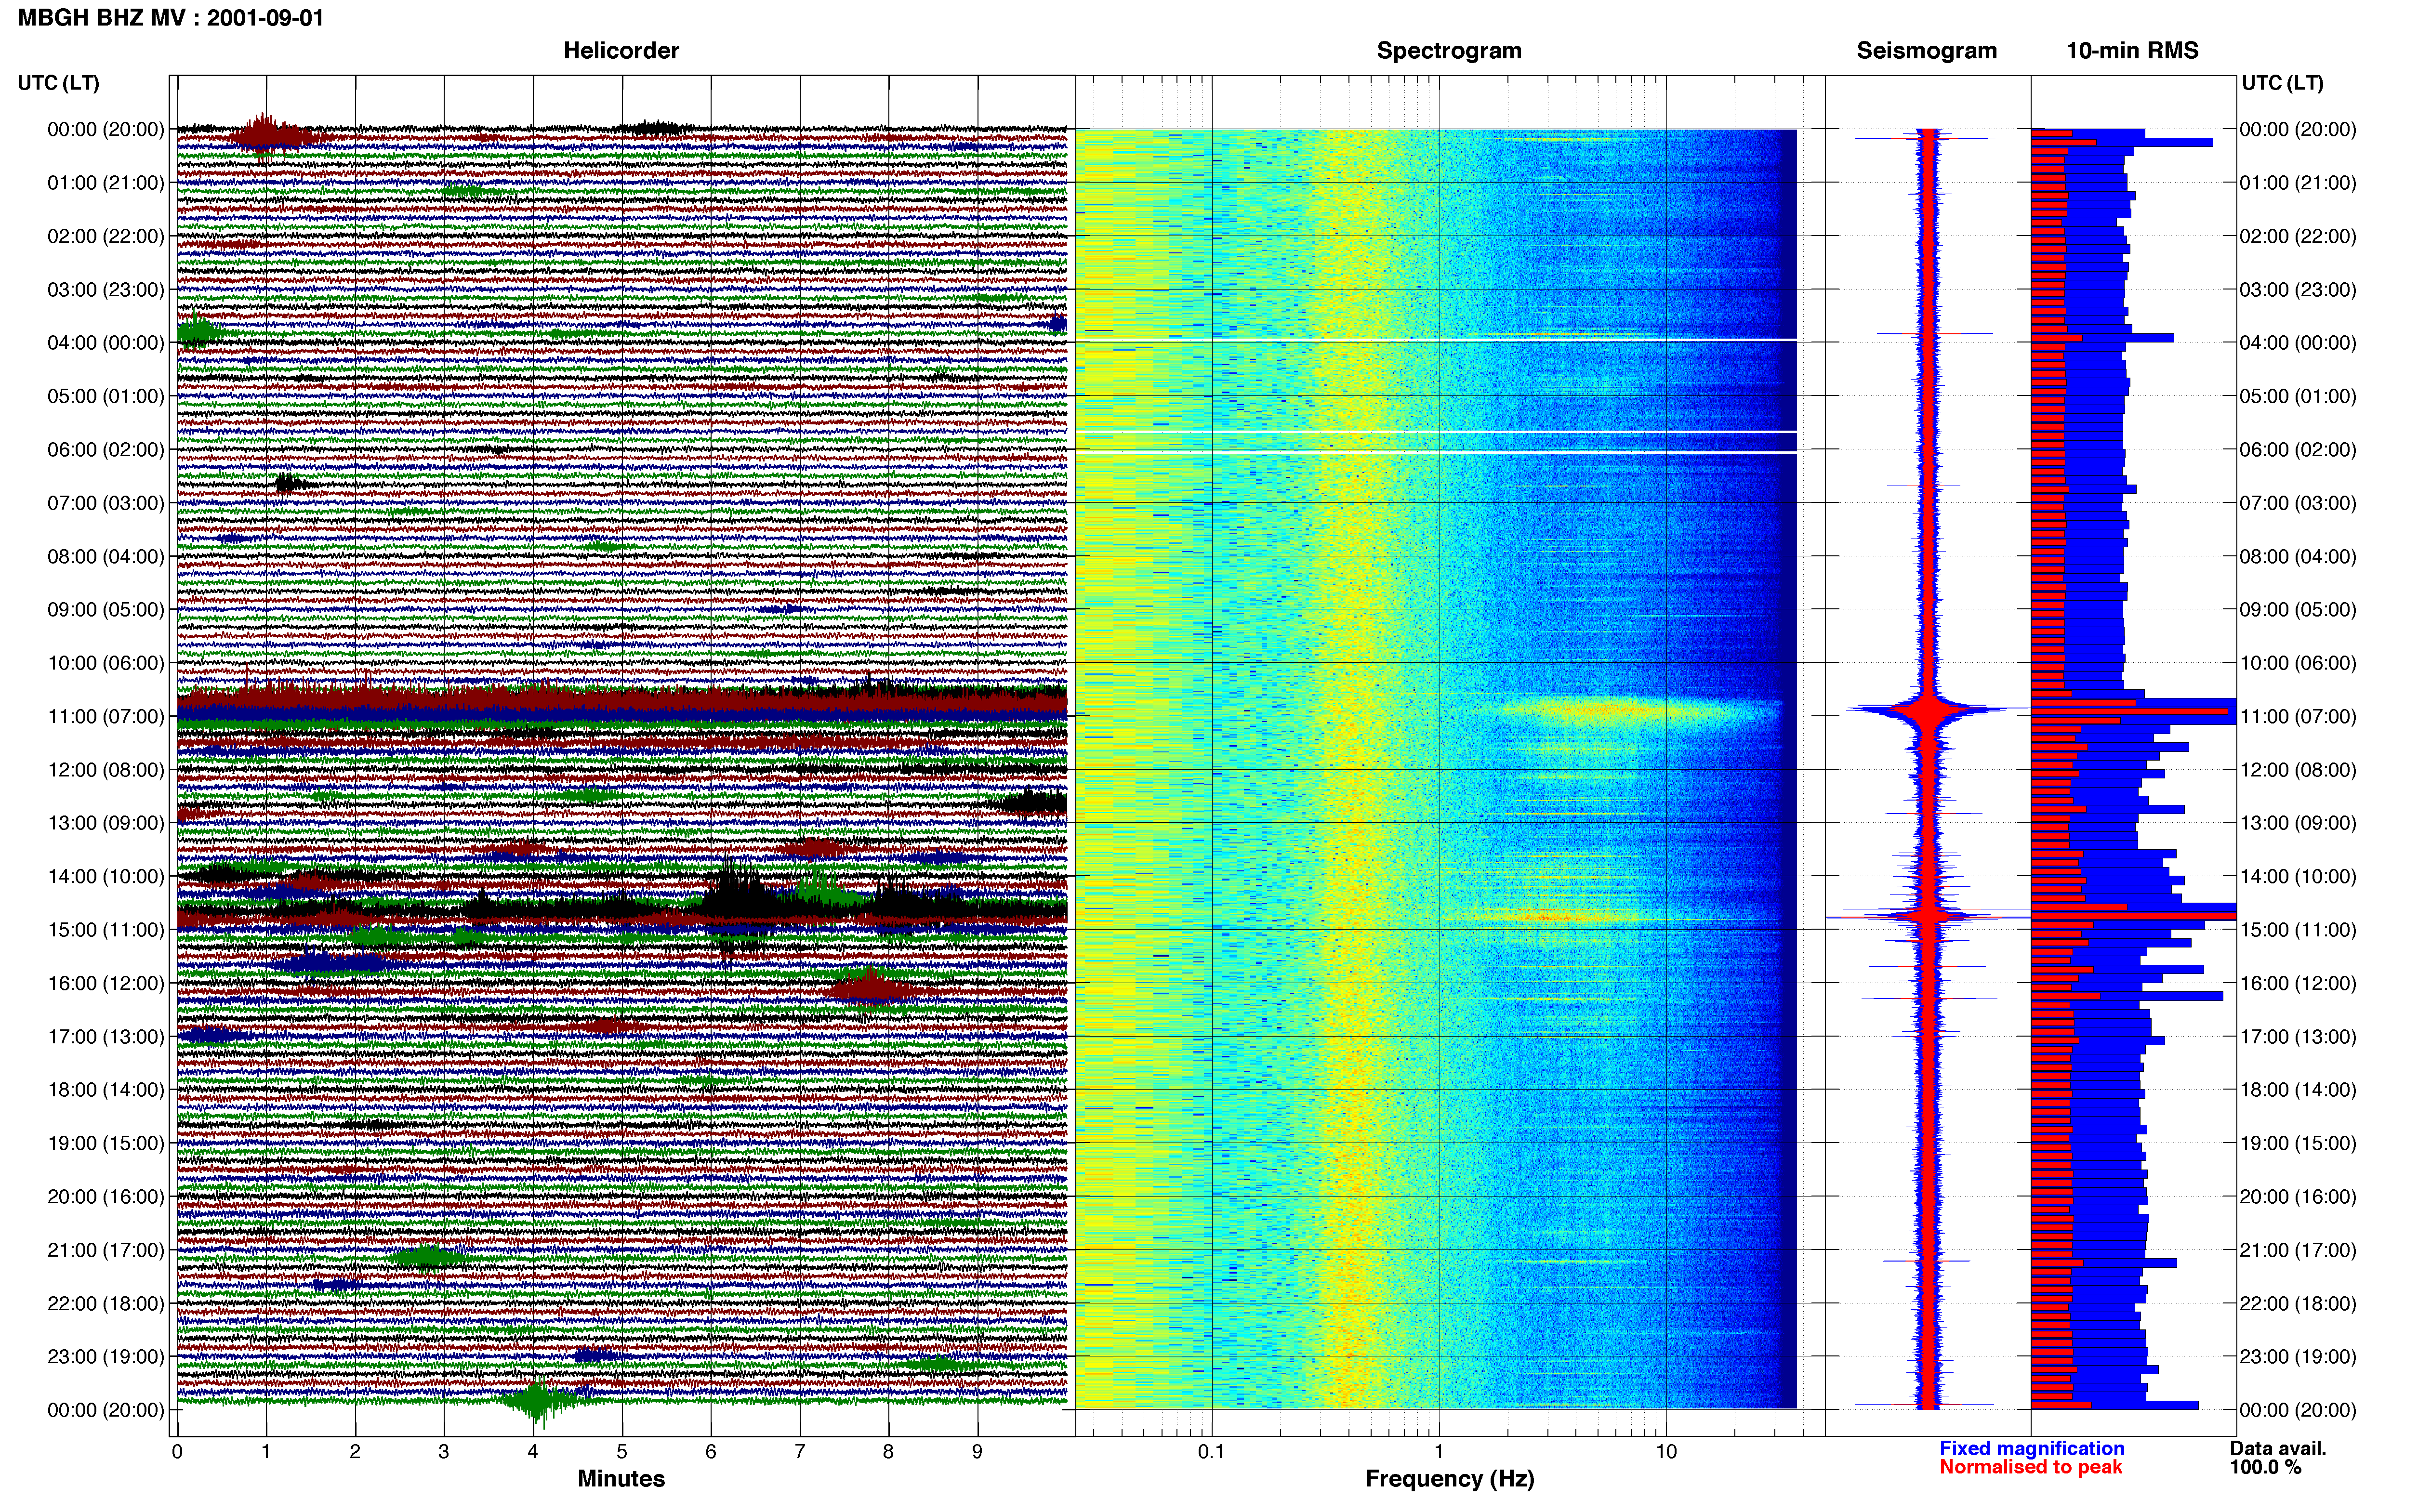This screenshot has width=2418, height=1512.
Task: Click the left time label "22:00 (18:00)"
Action: pos(106,1304)
